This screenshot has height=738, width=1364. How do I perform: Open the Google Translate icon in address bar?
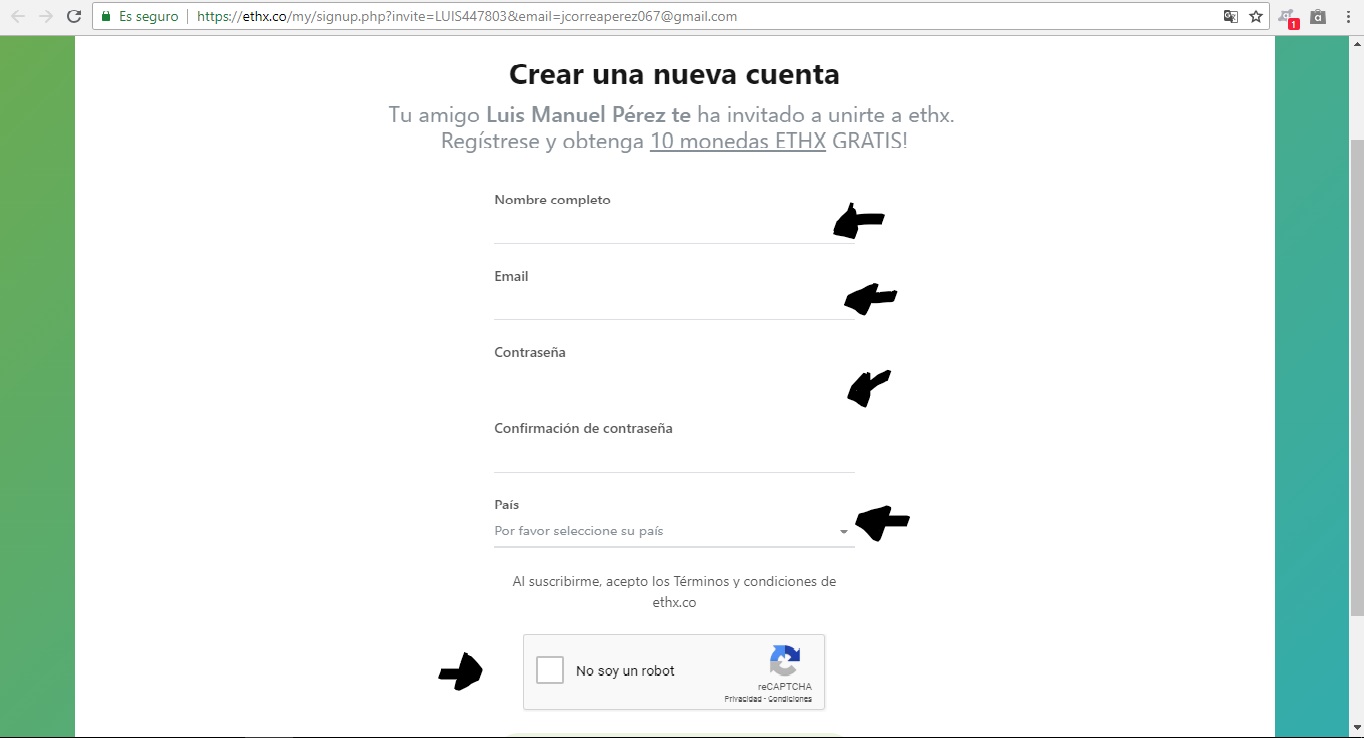[1231, 17]
